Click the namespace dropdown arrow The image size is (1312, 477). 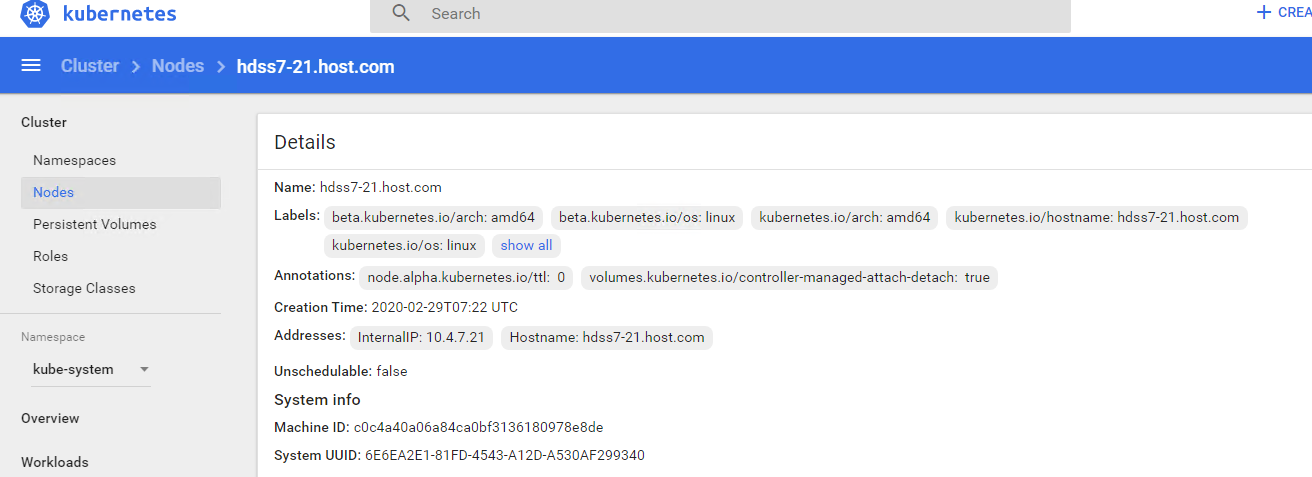point(144,369)
